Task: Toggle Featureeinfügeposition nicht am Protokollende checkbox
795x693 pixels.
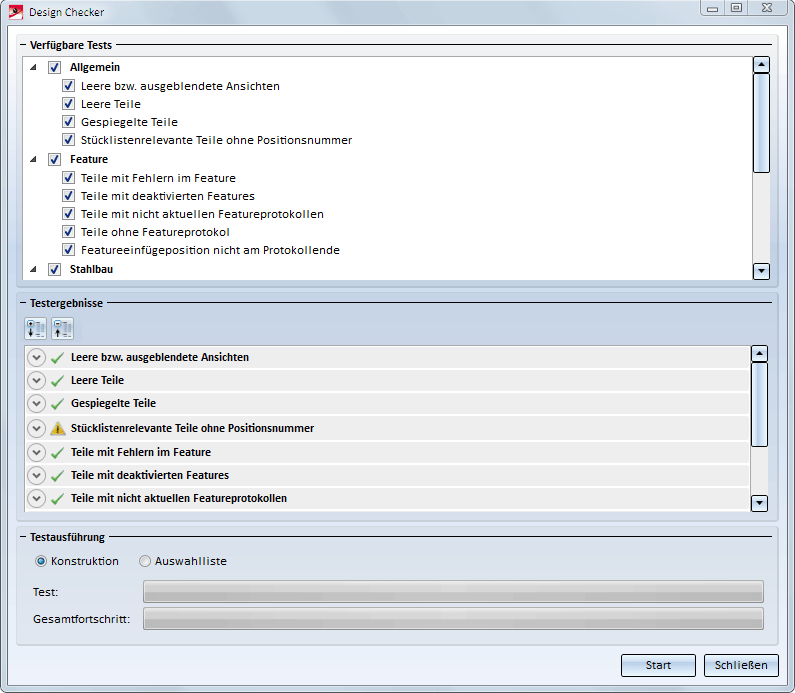Action: coord(68,250)
